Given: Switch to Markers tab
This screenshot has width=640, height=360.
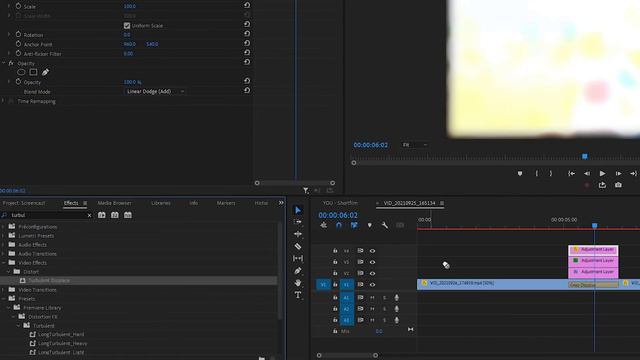Looking at the screenshot, I should pos(226,203).
